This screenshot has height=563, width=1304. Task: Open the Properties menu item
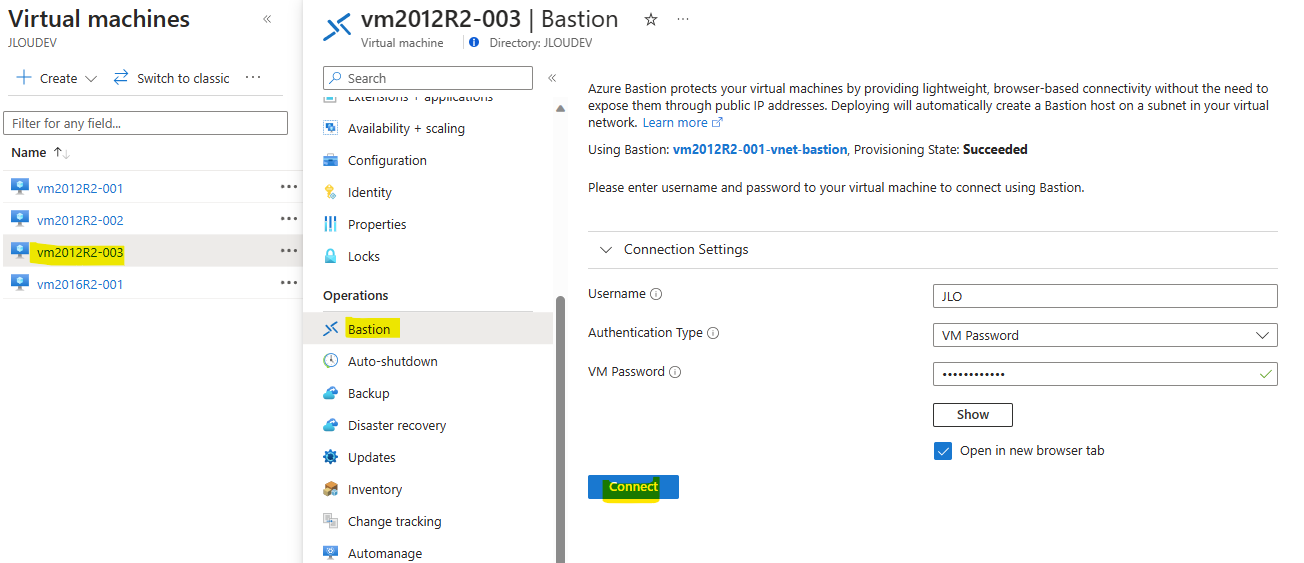(377, 224)
